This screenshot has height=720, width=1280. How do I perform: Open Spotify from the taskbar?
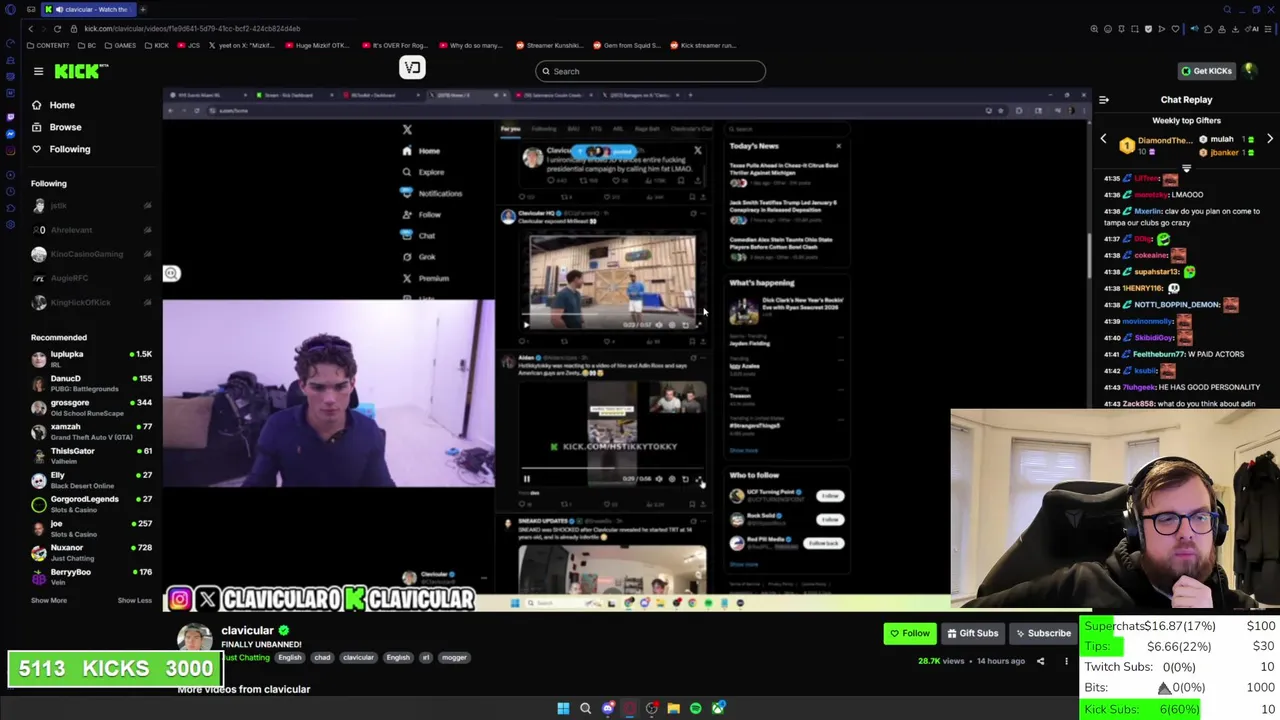(695, 709)
